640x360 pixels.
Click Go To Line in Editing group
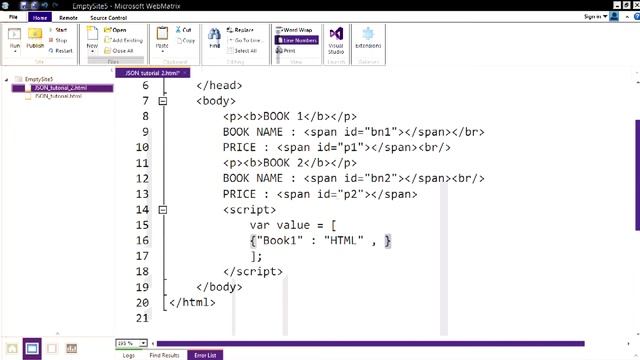244,40
